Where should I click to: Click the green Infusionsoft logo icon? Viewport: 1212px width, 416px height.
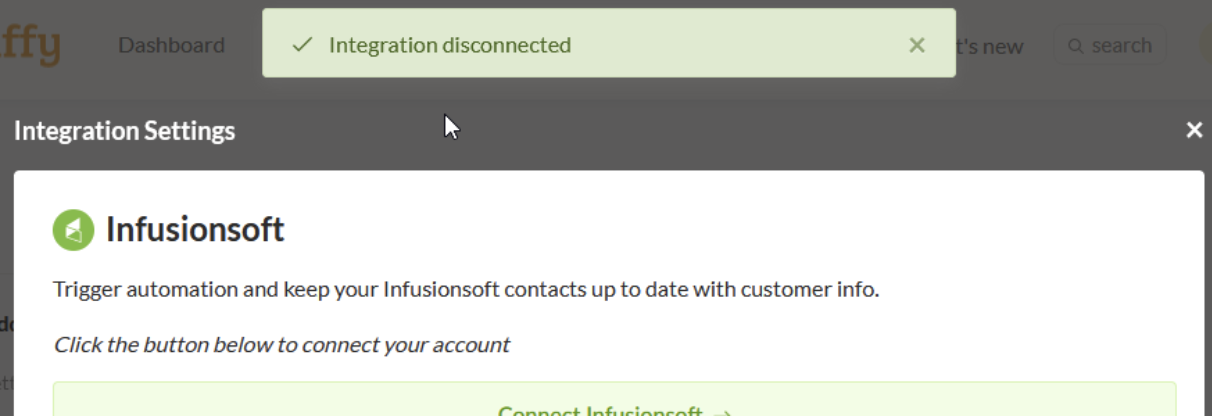click(73, 230)
